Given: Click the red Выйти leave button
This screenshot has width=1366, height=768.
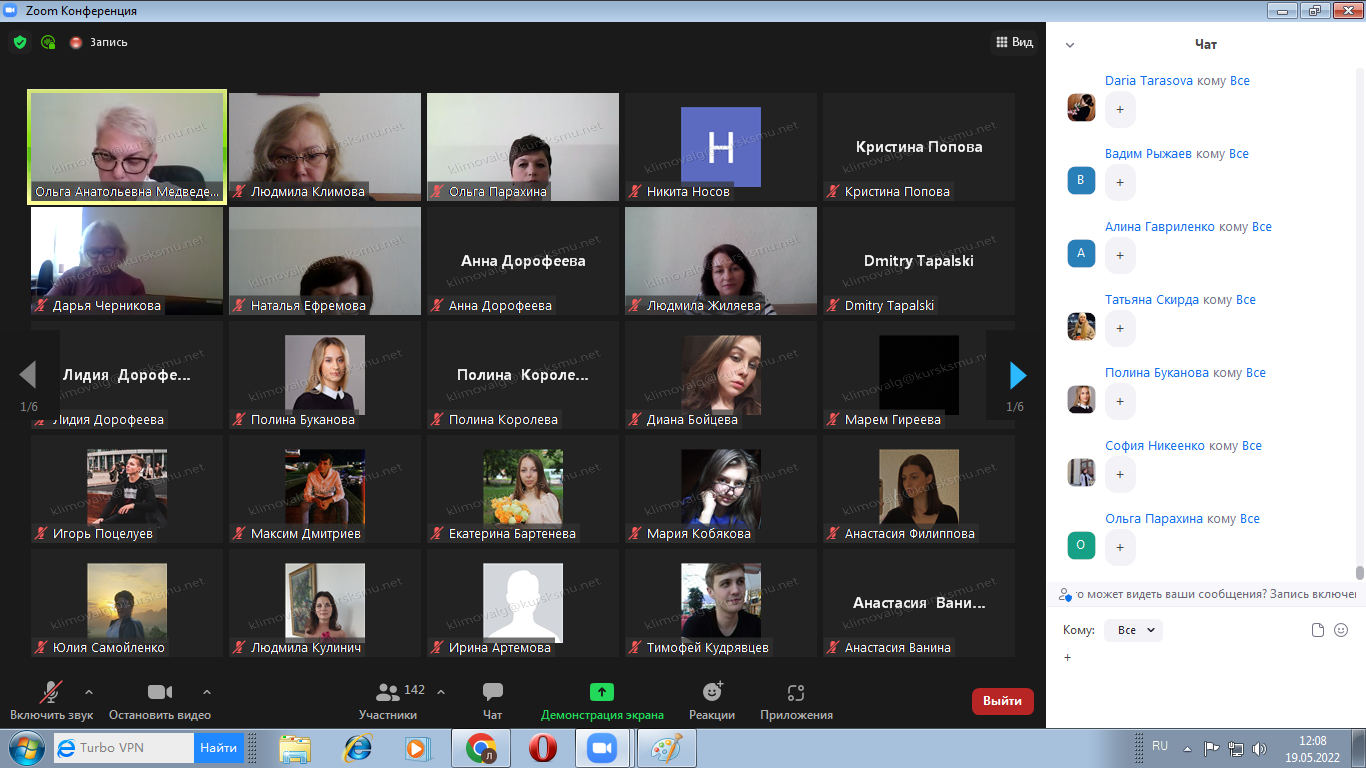Looking at the screenshot, I should [x=1002, y=701].
